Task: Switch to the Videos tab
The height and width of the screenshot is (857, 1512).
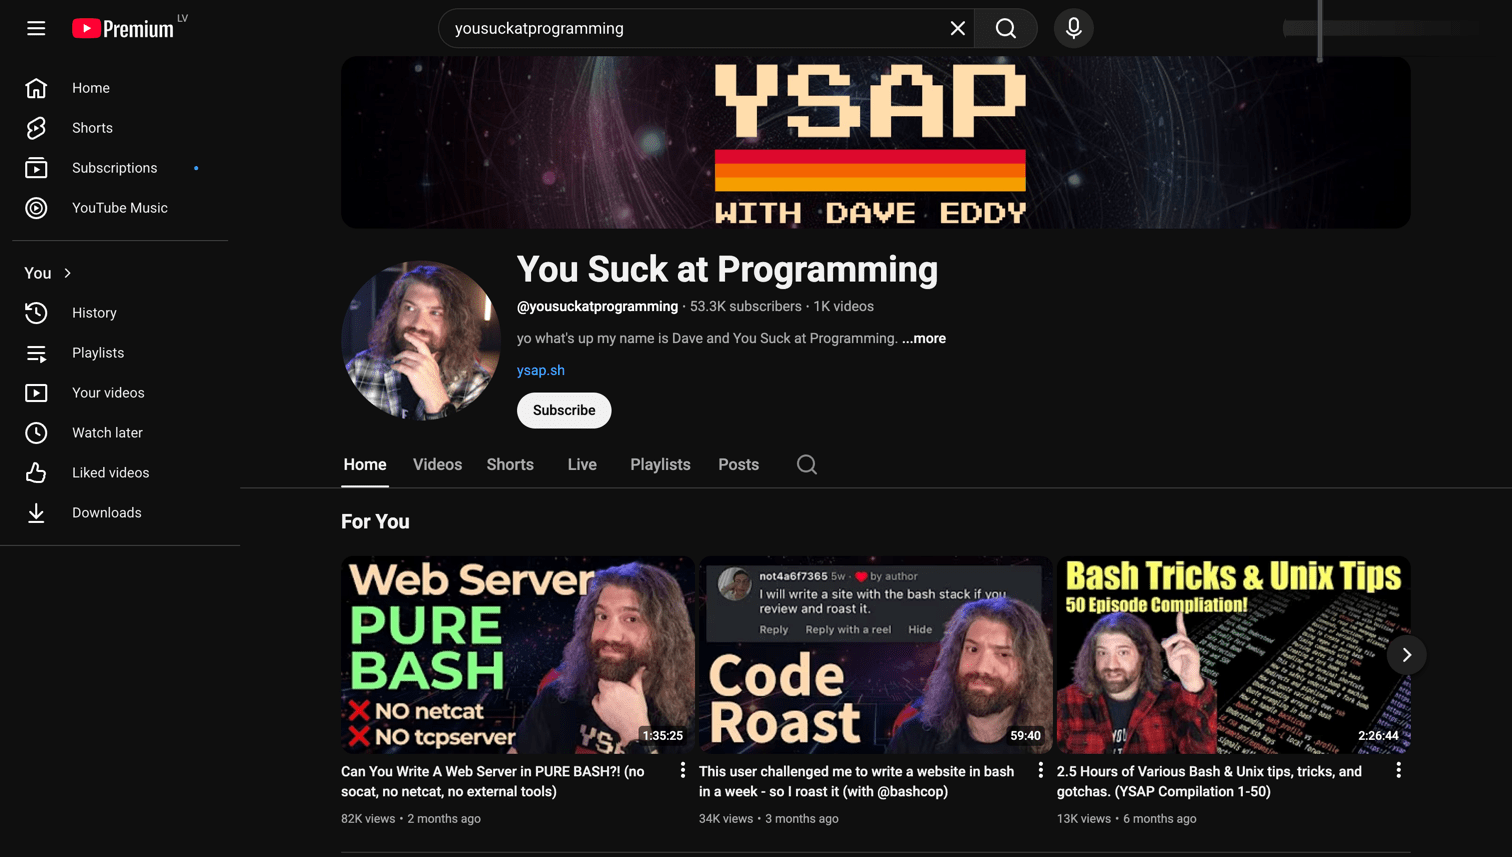Action: point(437,465)
